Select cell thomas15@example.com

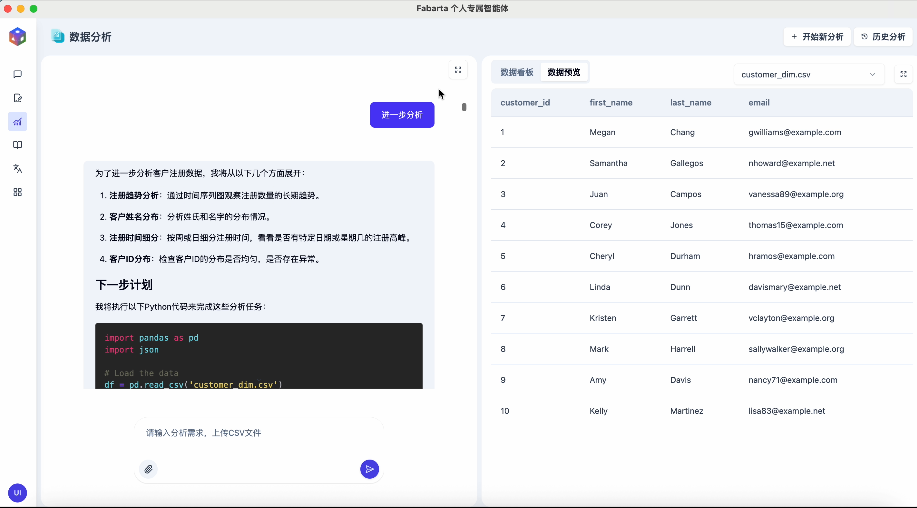coord(795,225)
